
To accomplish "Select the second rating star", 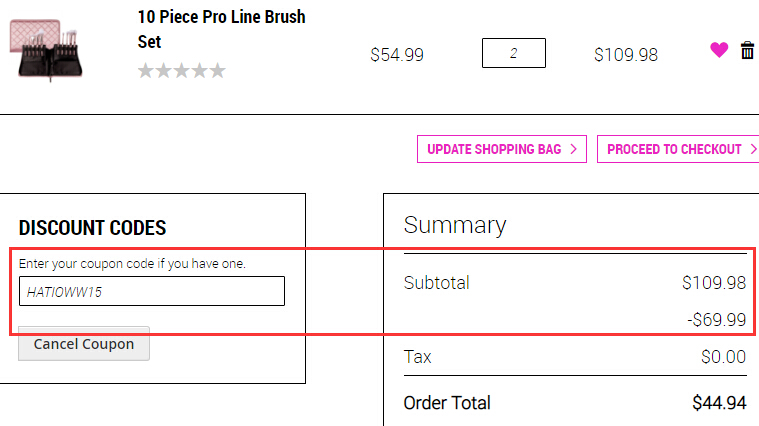I will 164,71.
